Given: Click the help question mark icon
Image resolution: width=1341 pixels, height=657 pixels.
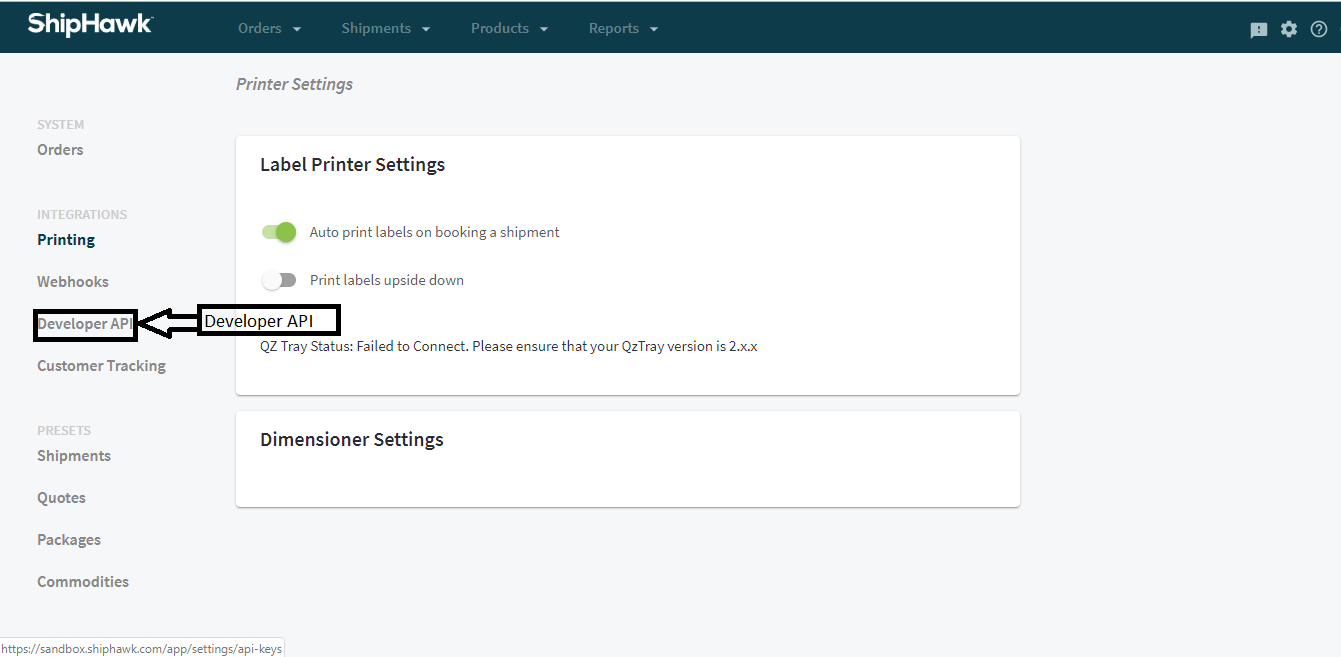Looking at the screenshot, I should click(1318, 28).
